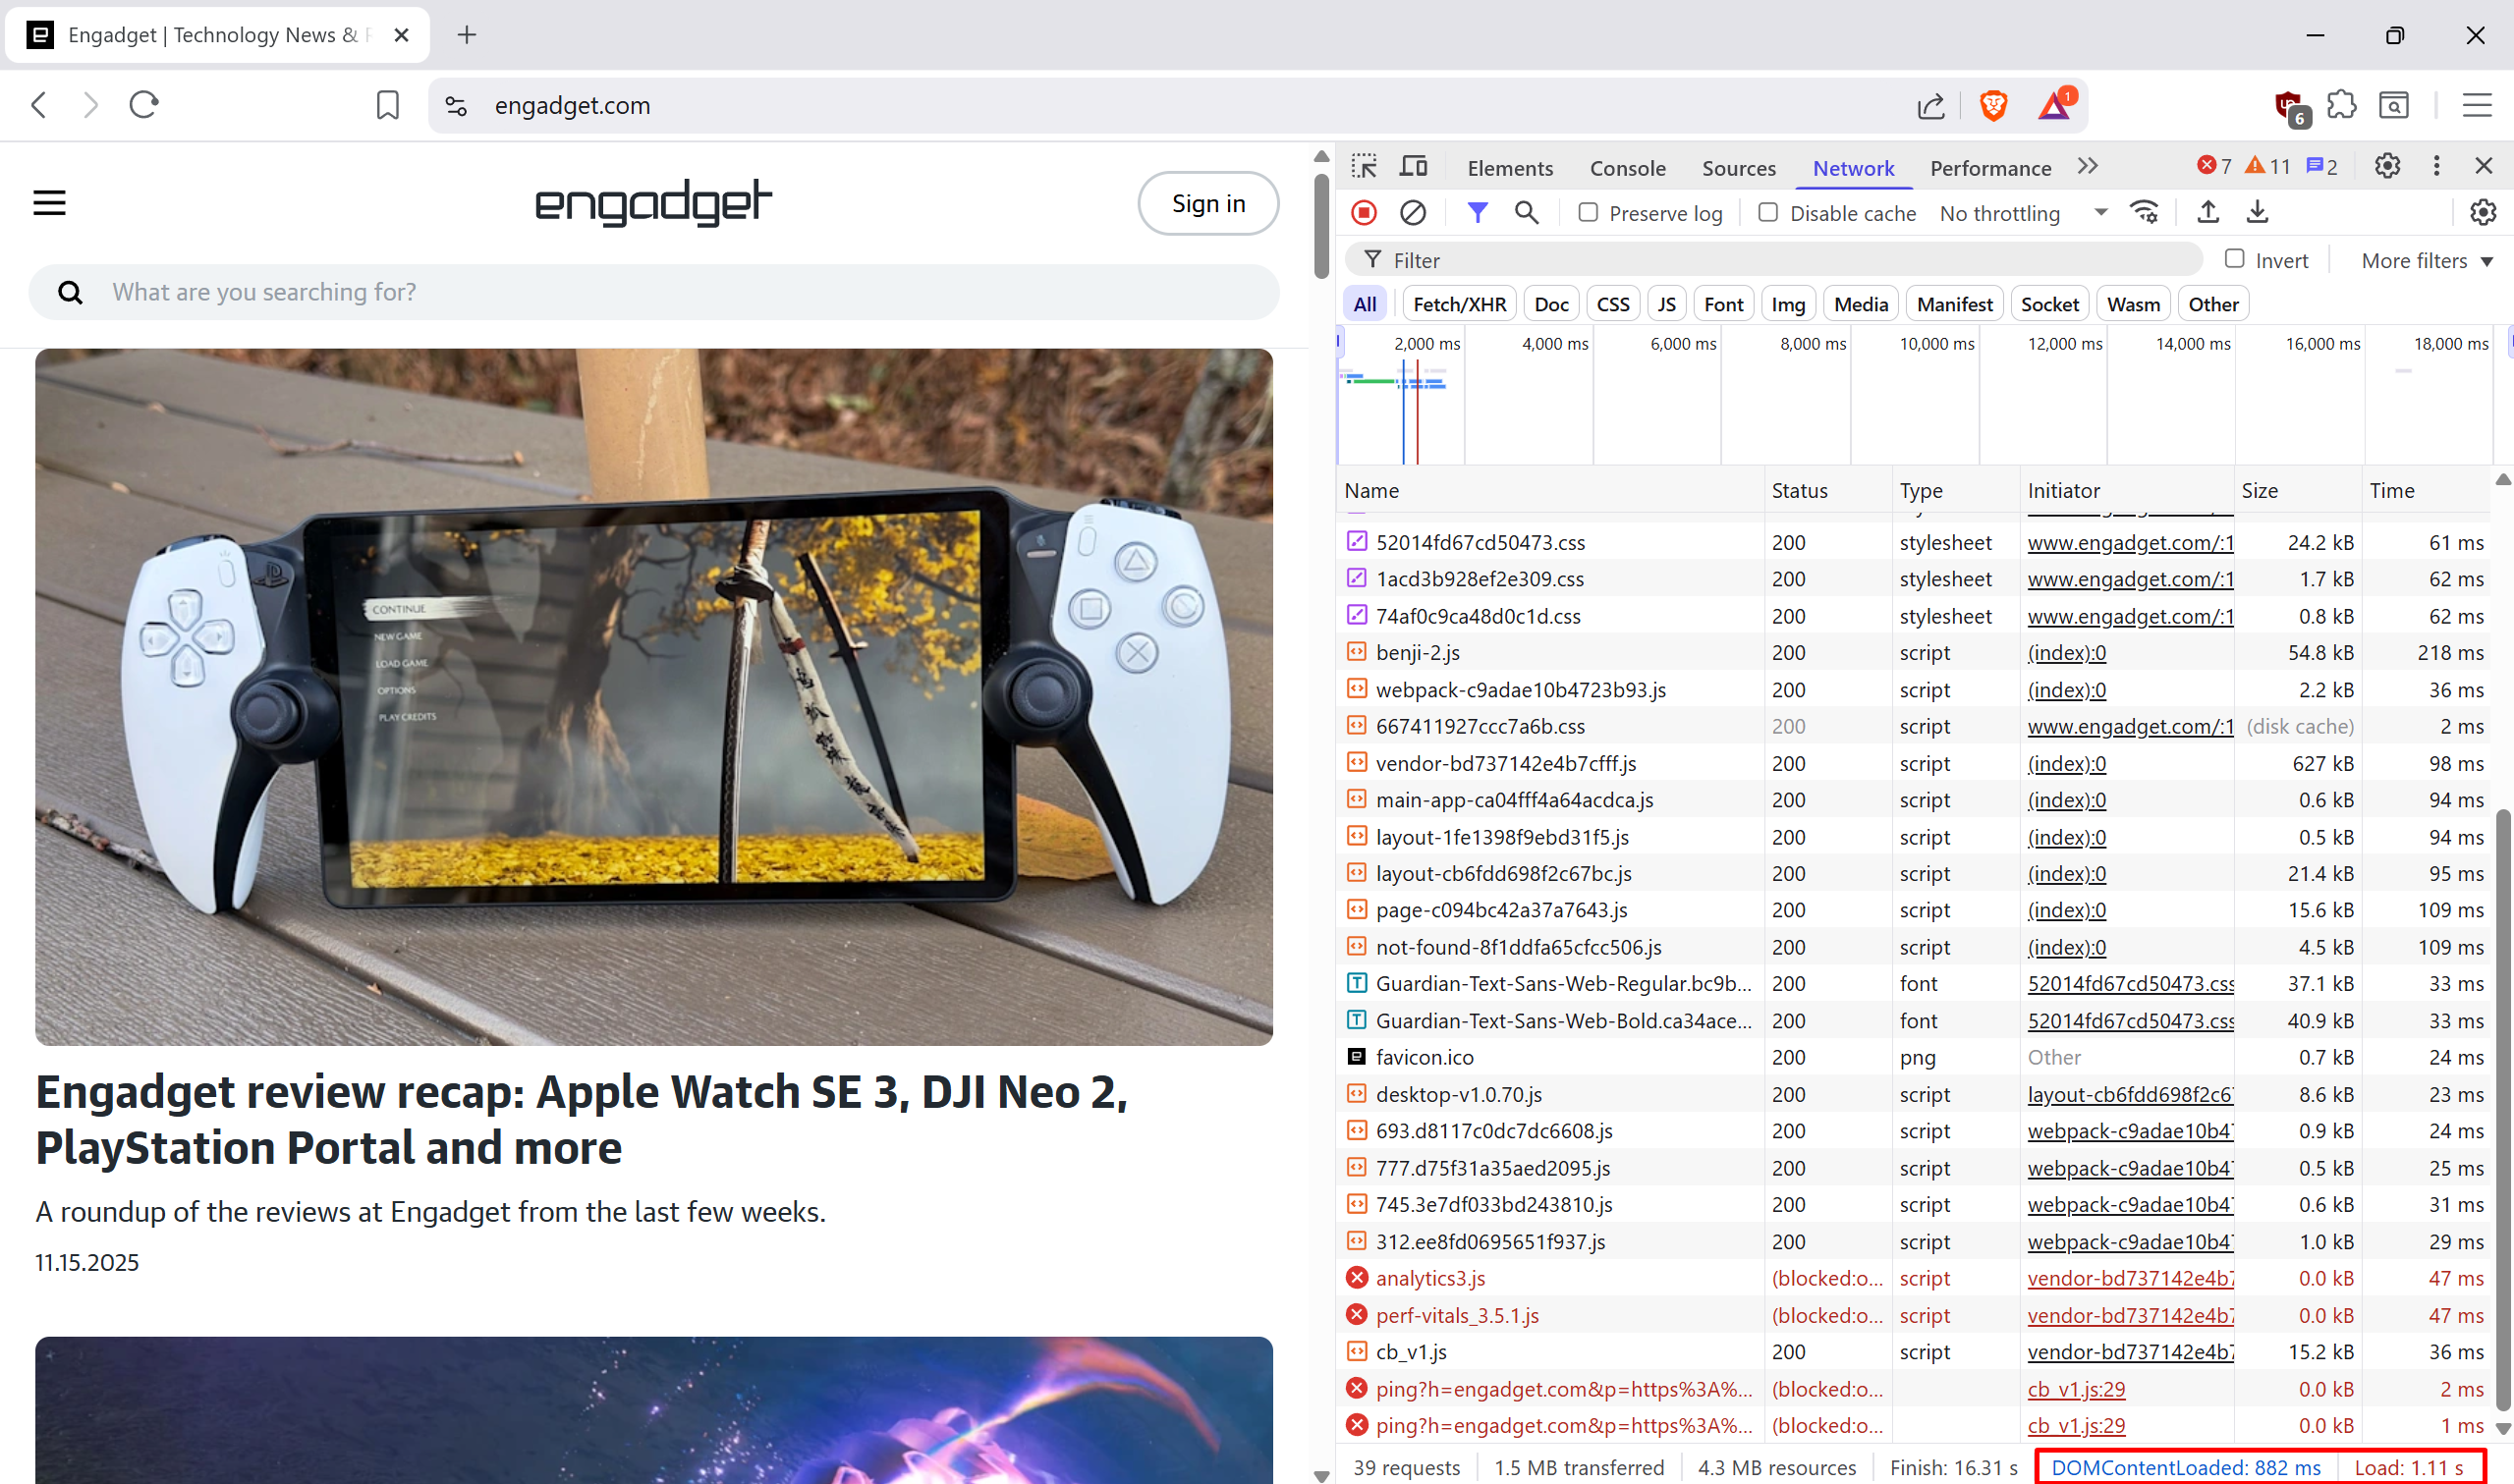Screen dimensions: 2514x1484
Task: Filter requests by JS type
Action: click(1666, 304)
